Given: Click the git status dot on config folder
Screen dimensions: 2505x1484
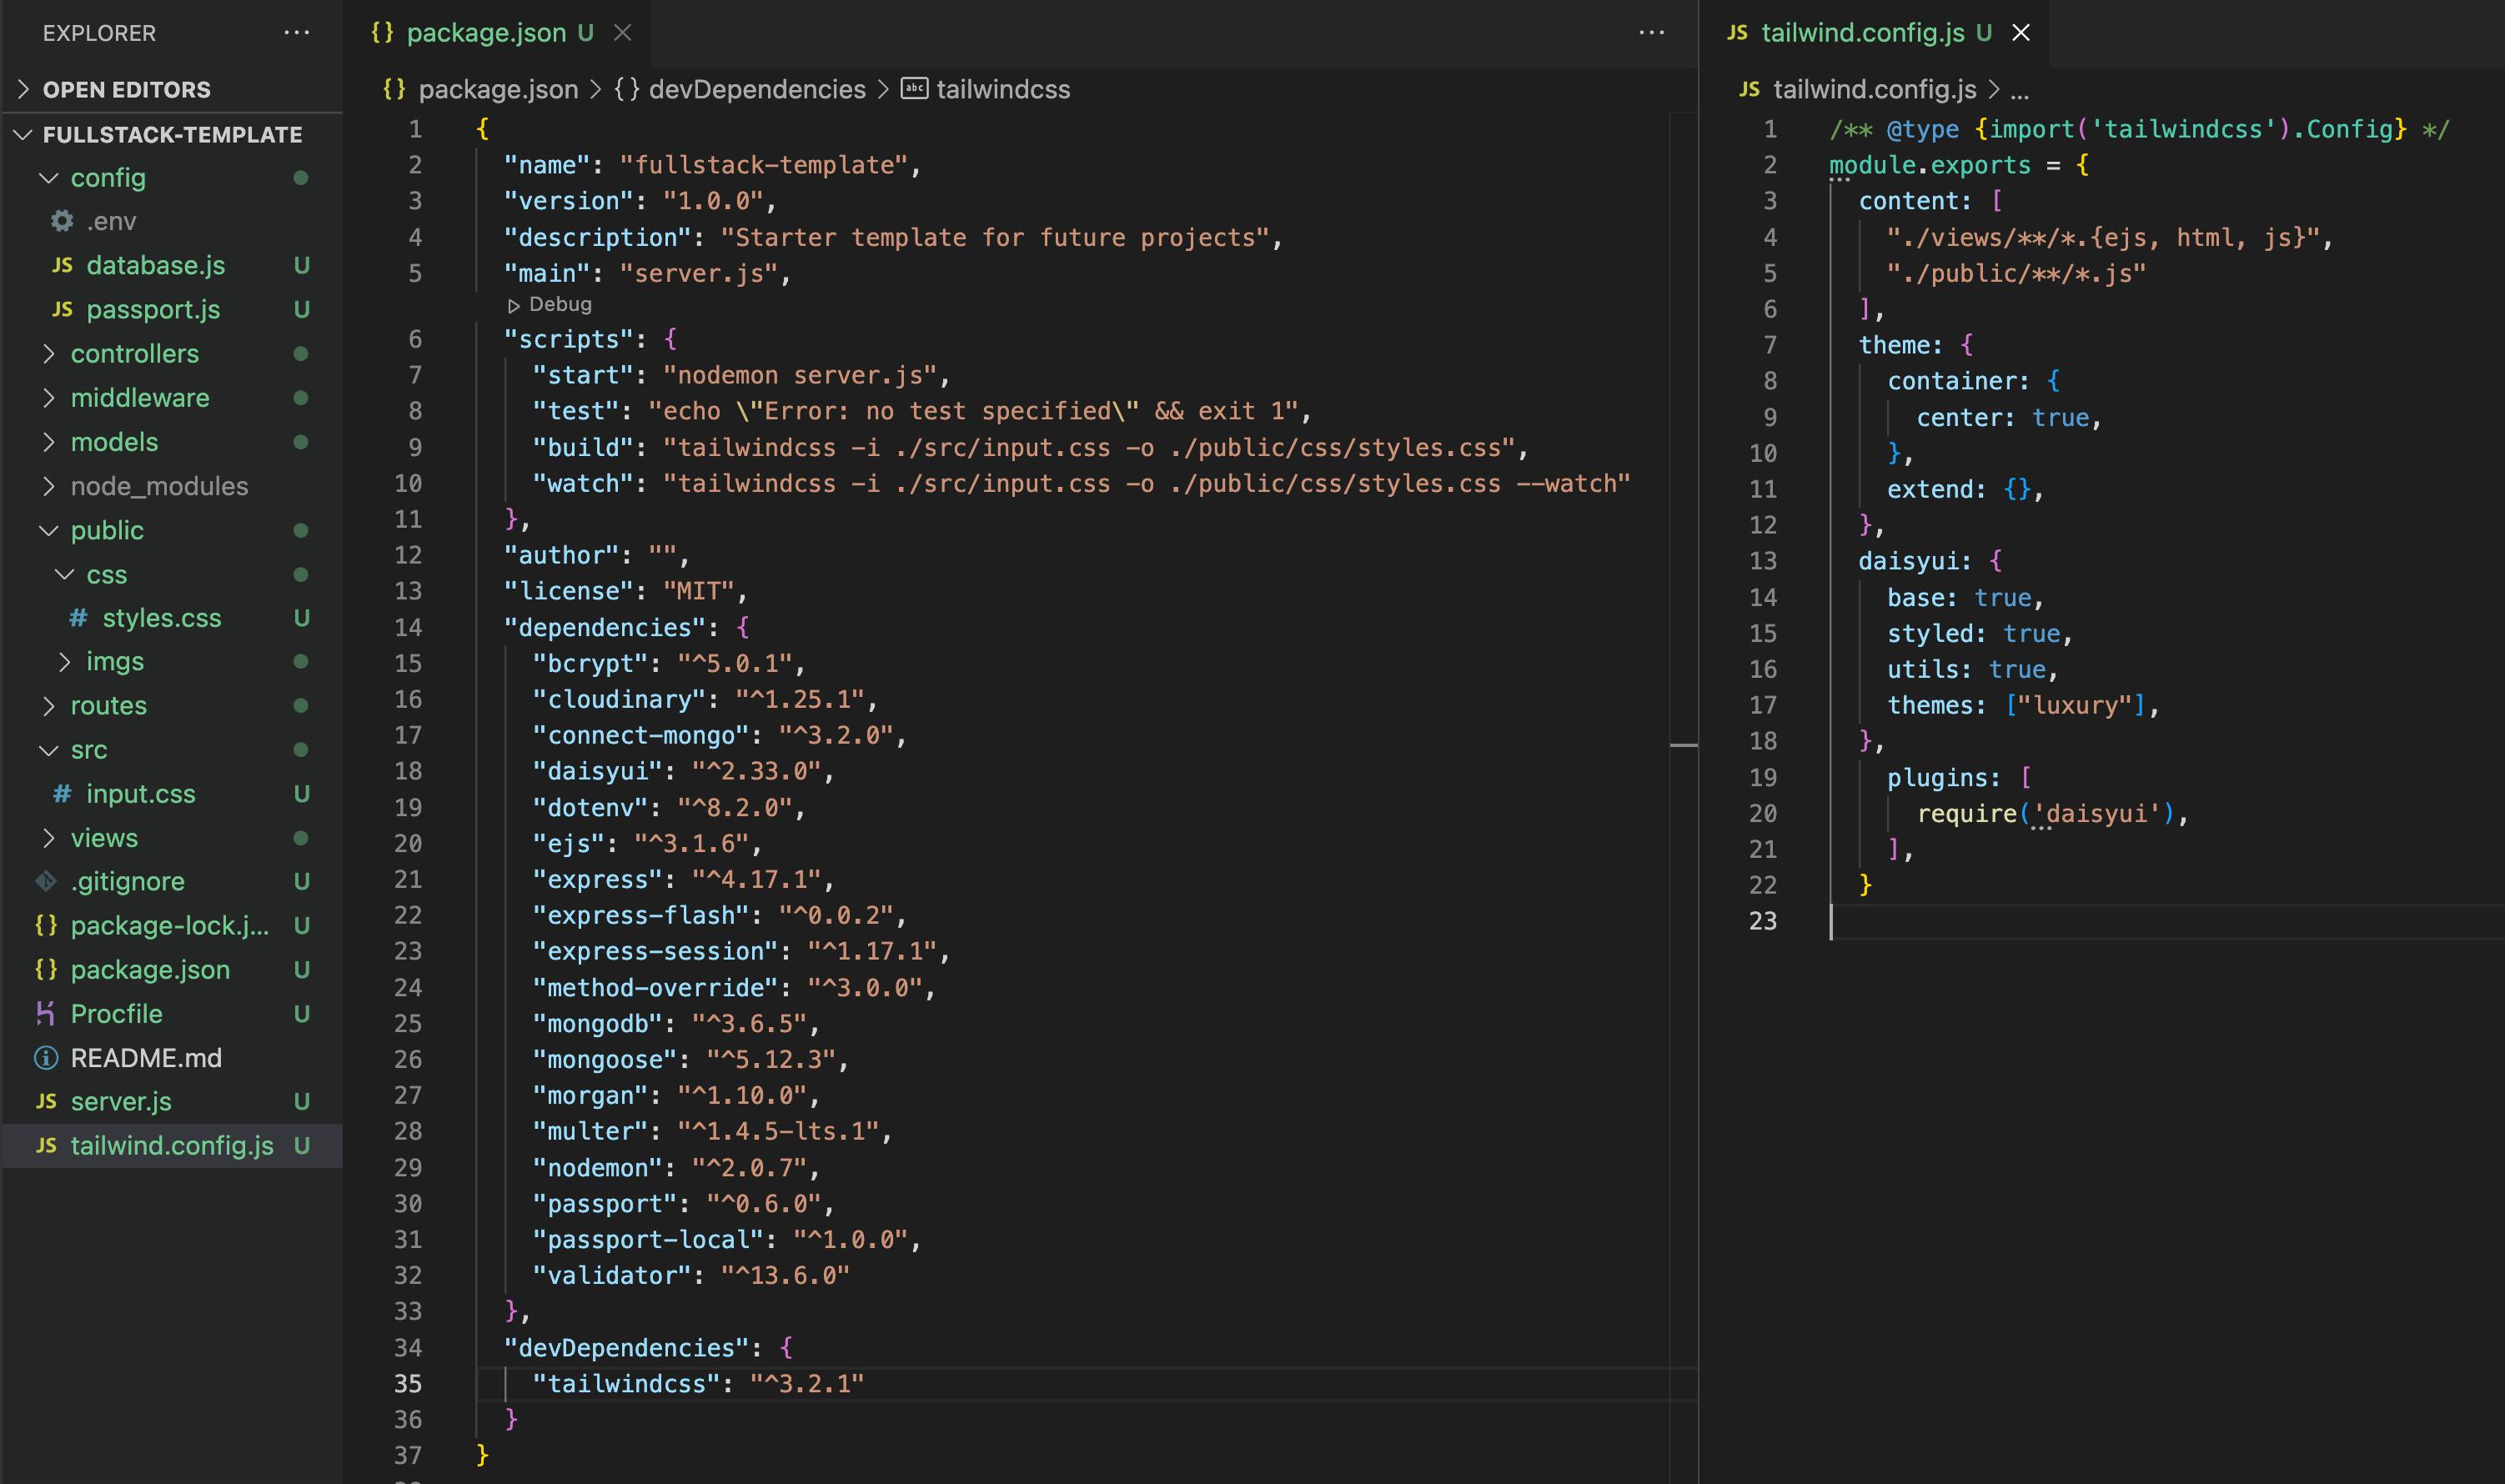Looking at the screenshot, I should coord(300,178).
